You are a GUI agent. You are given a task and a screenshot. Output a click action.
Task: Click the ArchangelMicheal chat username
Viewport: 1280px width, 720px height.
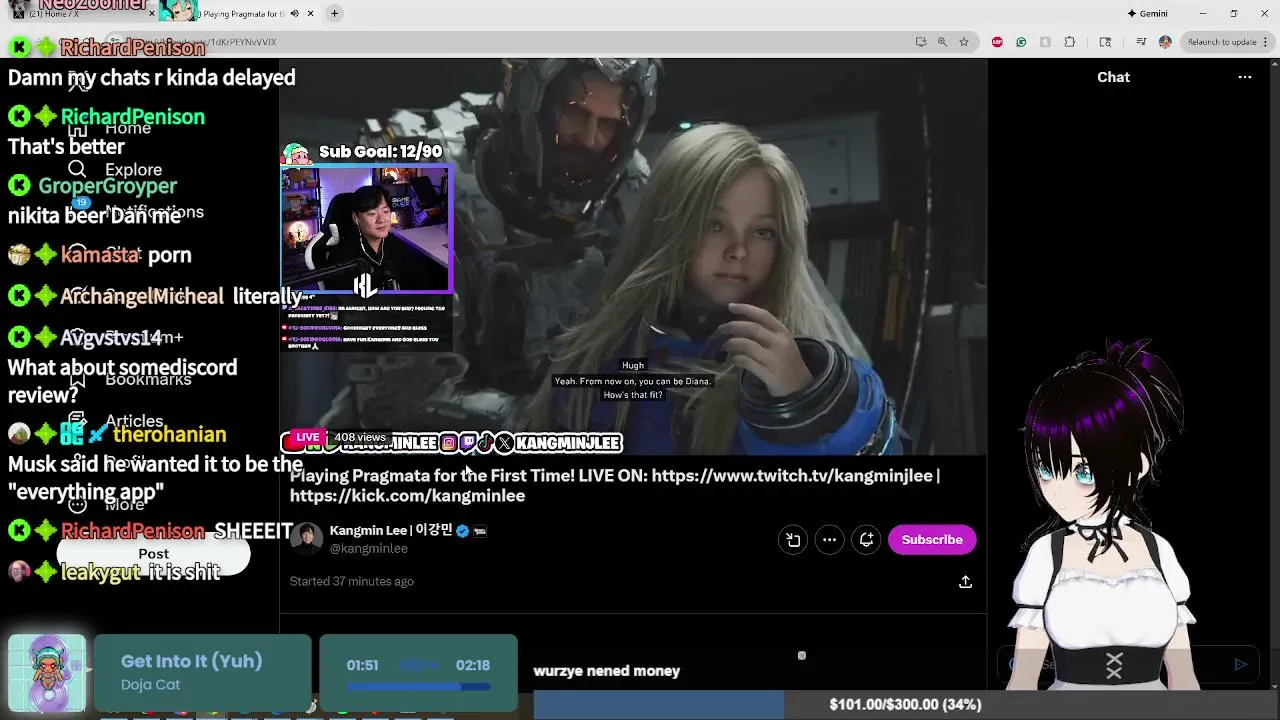pos(142,296)
